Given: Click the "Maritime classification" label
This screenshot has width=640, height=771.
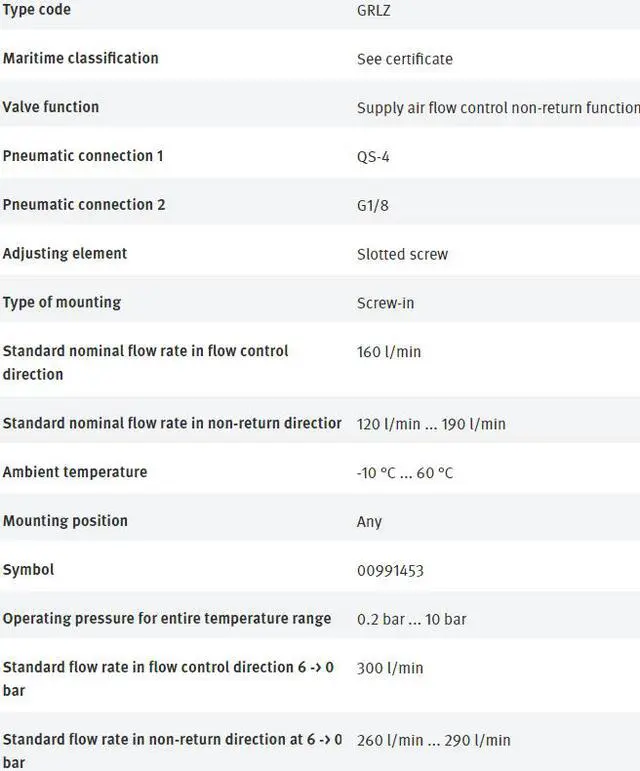Looking at the screenshot, I should [80, 58].
